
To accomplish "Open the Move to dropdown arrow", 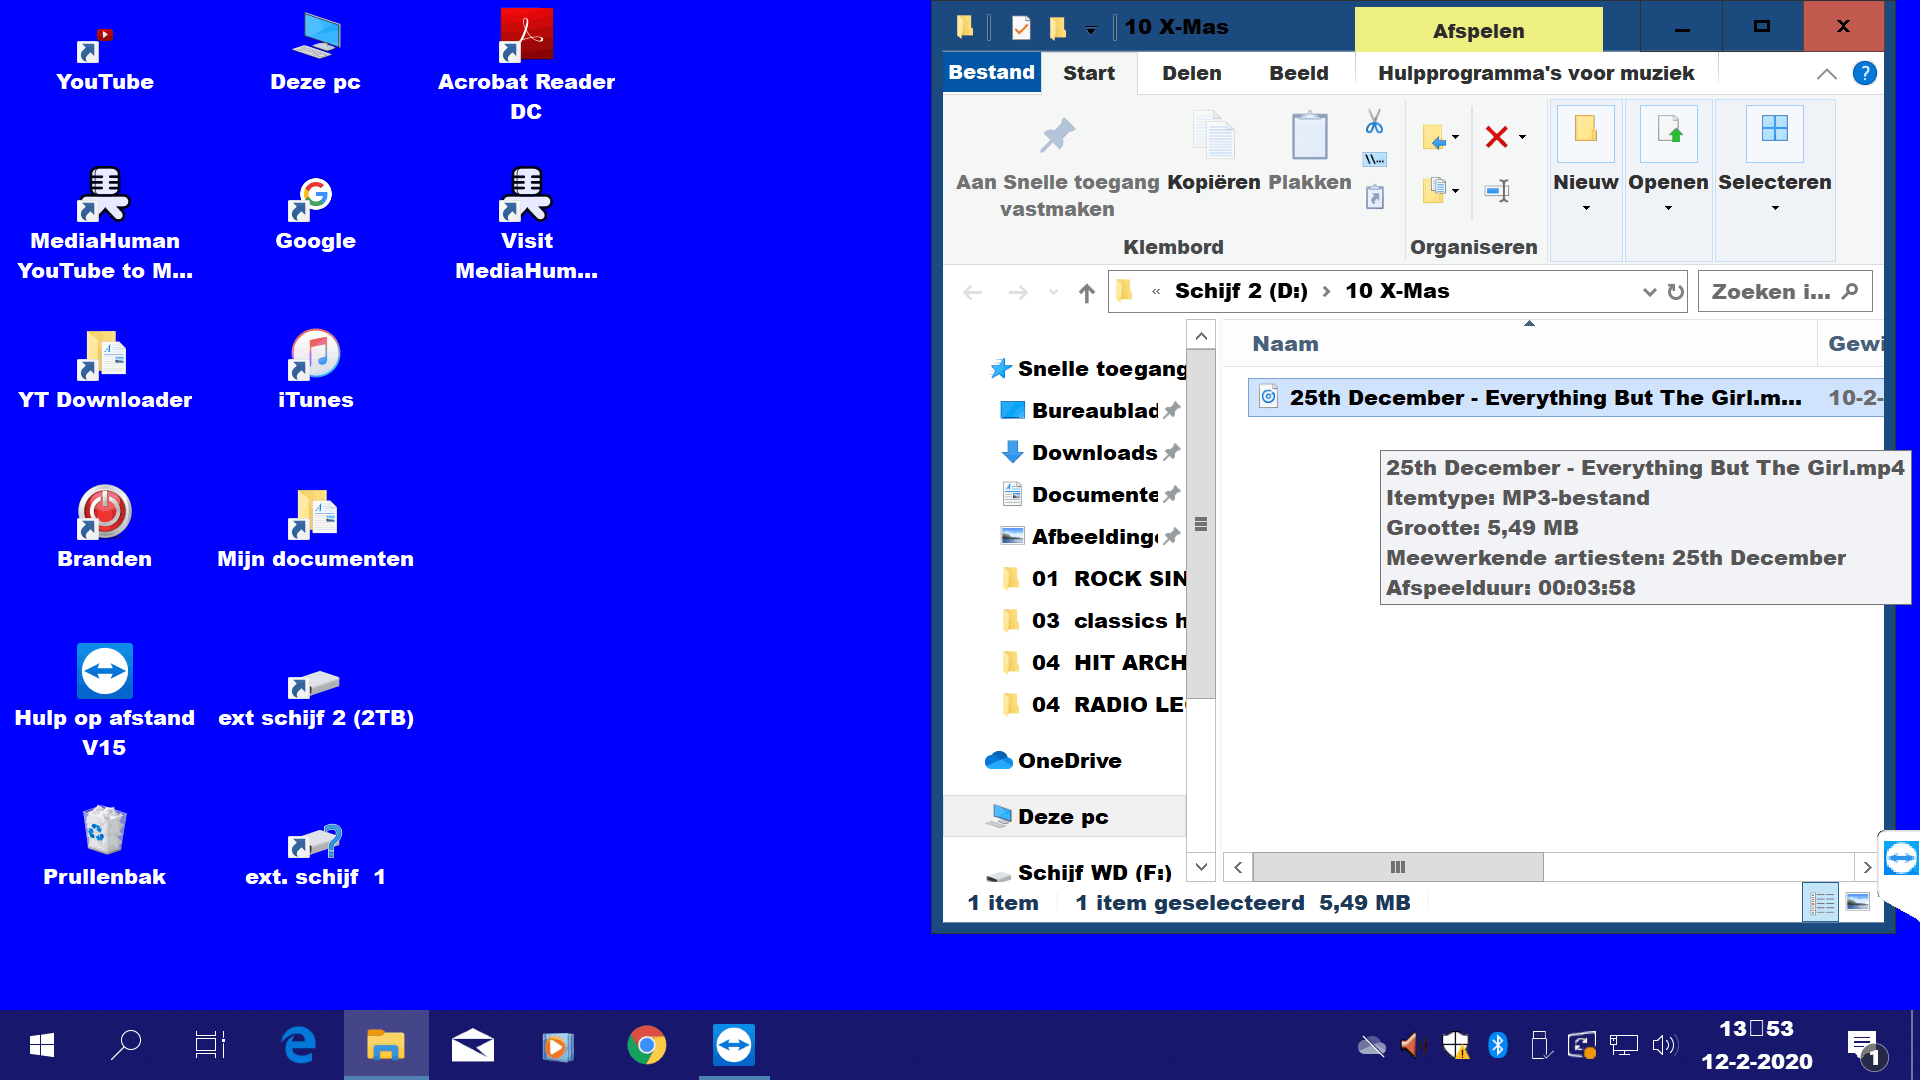I will 1455,137.
